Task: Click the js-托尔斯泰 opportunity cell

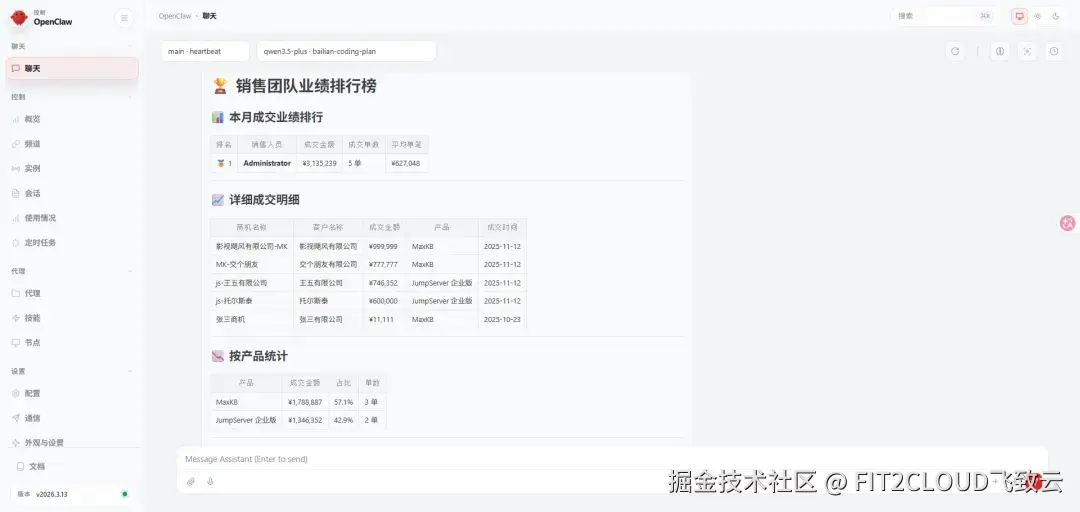Action: (x=251, y=301)
